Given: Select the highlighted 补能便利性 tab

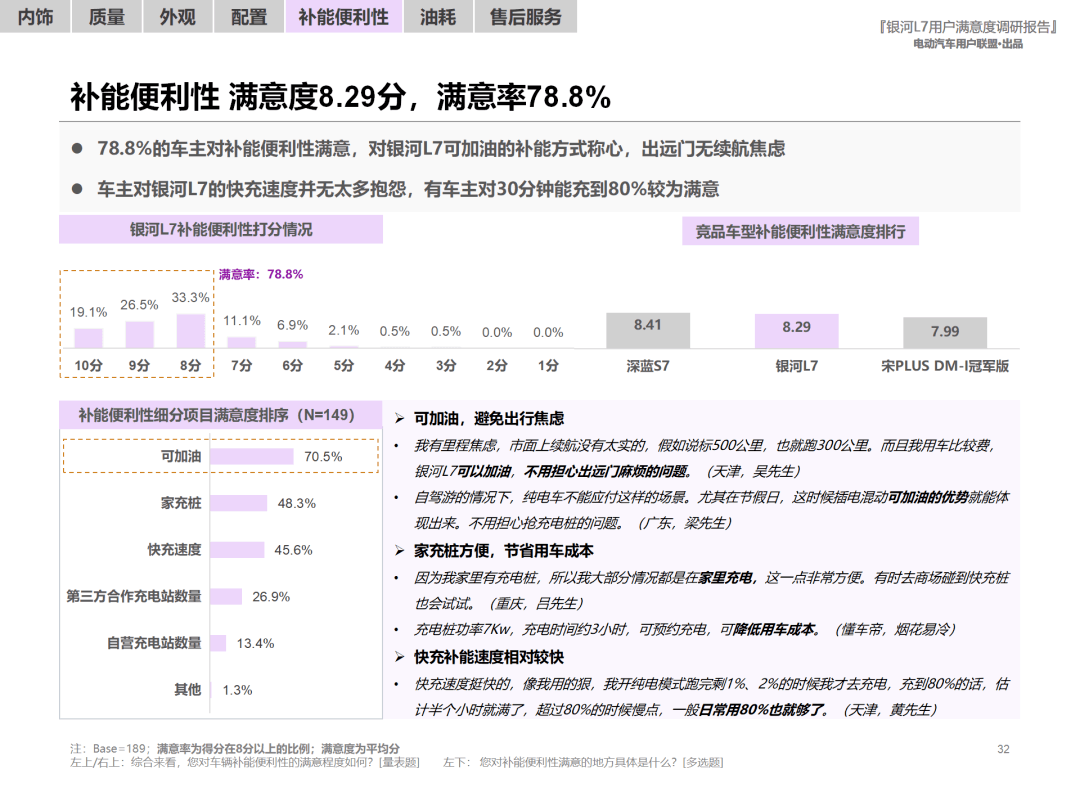Looking at the screenshot, I should [344, 16].
